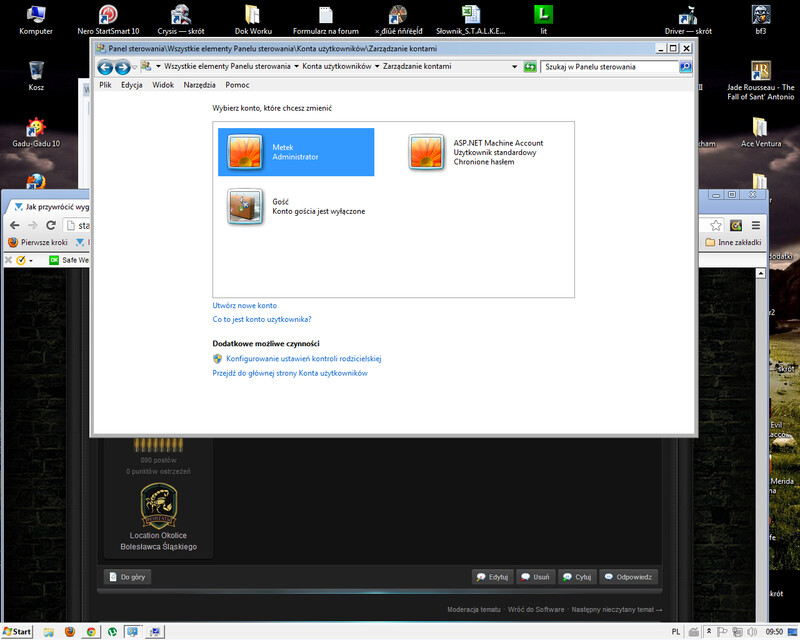The width and height of the screenshot is (800, 640).
Task: Click the Chrome bookmark star icon
Action: click(716, 225)
